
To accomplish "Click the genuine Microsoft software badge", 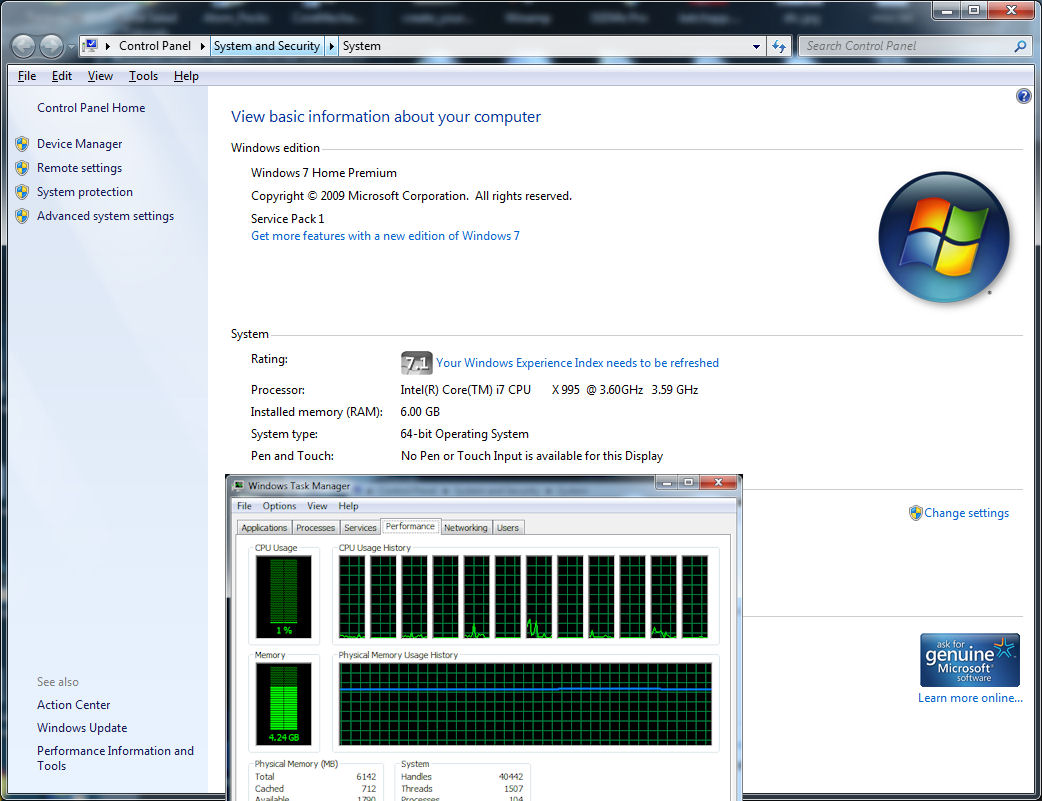I will coord(970,659).
